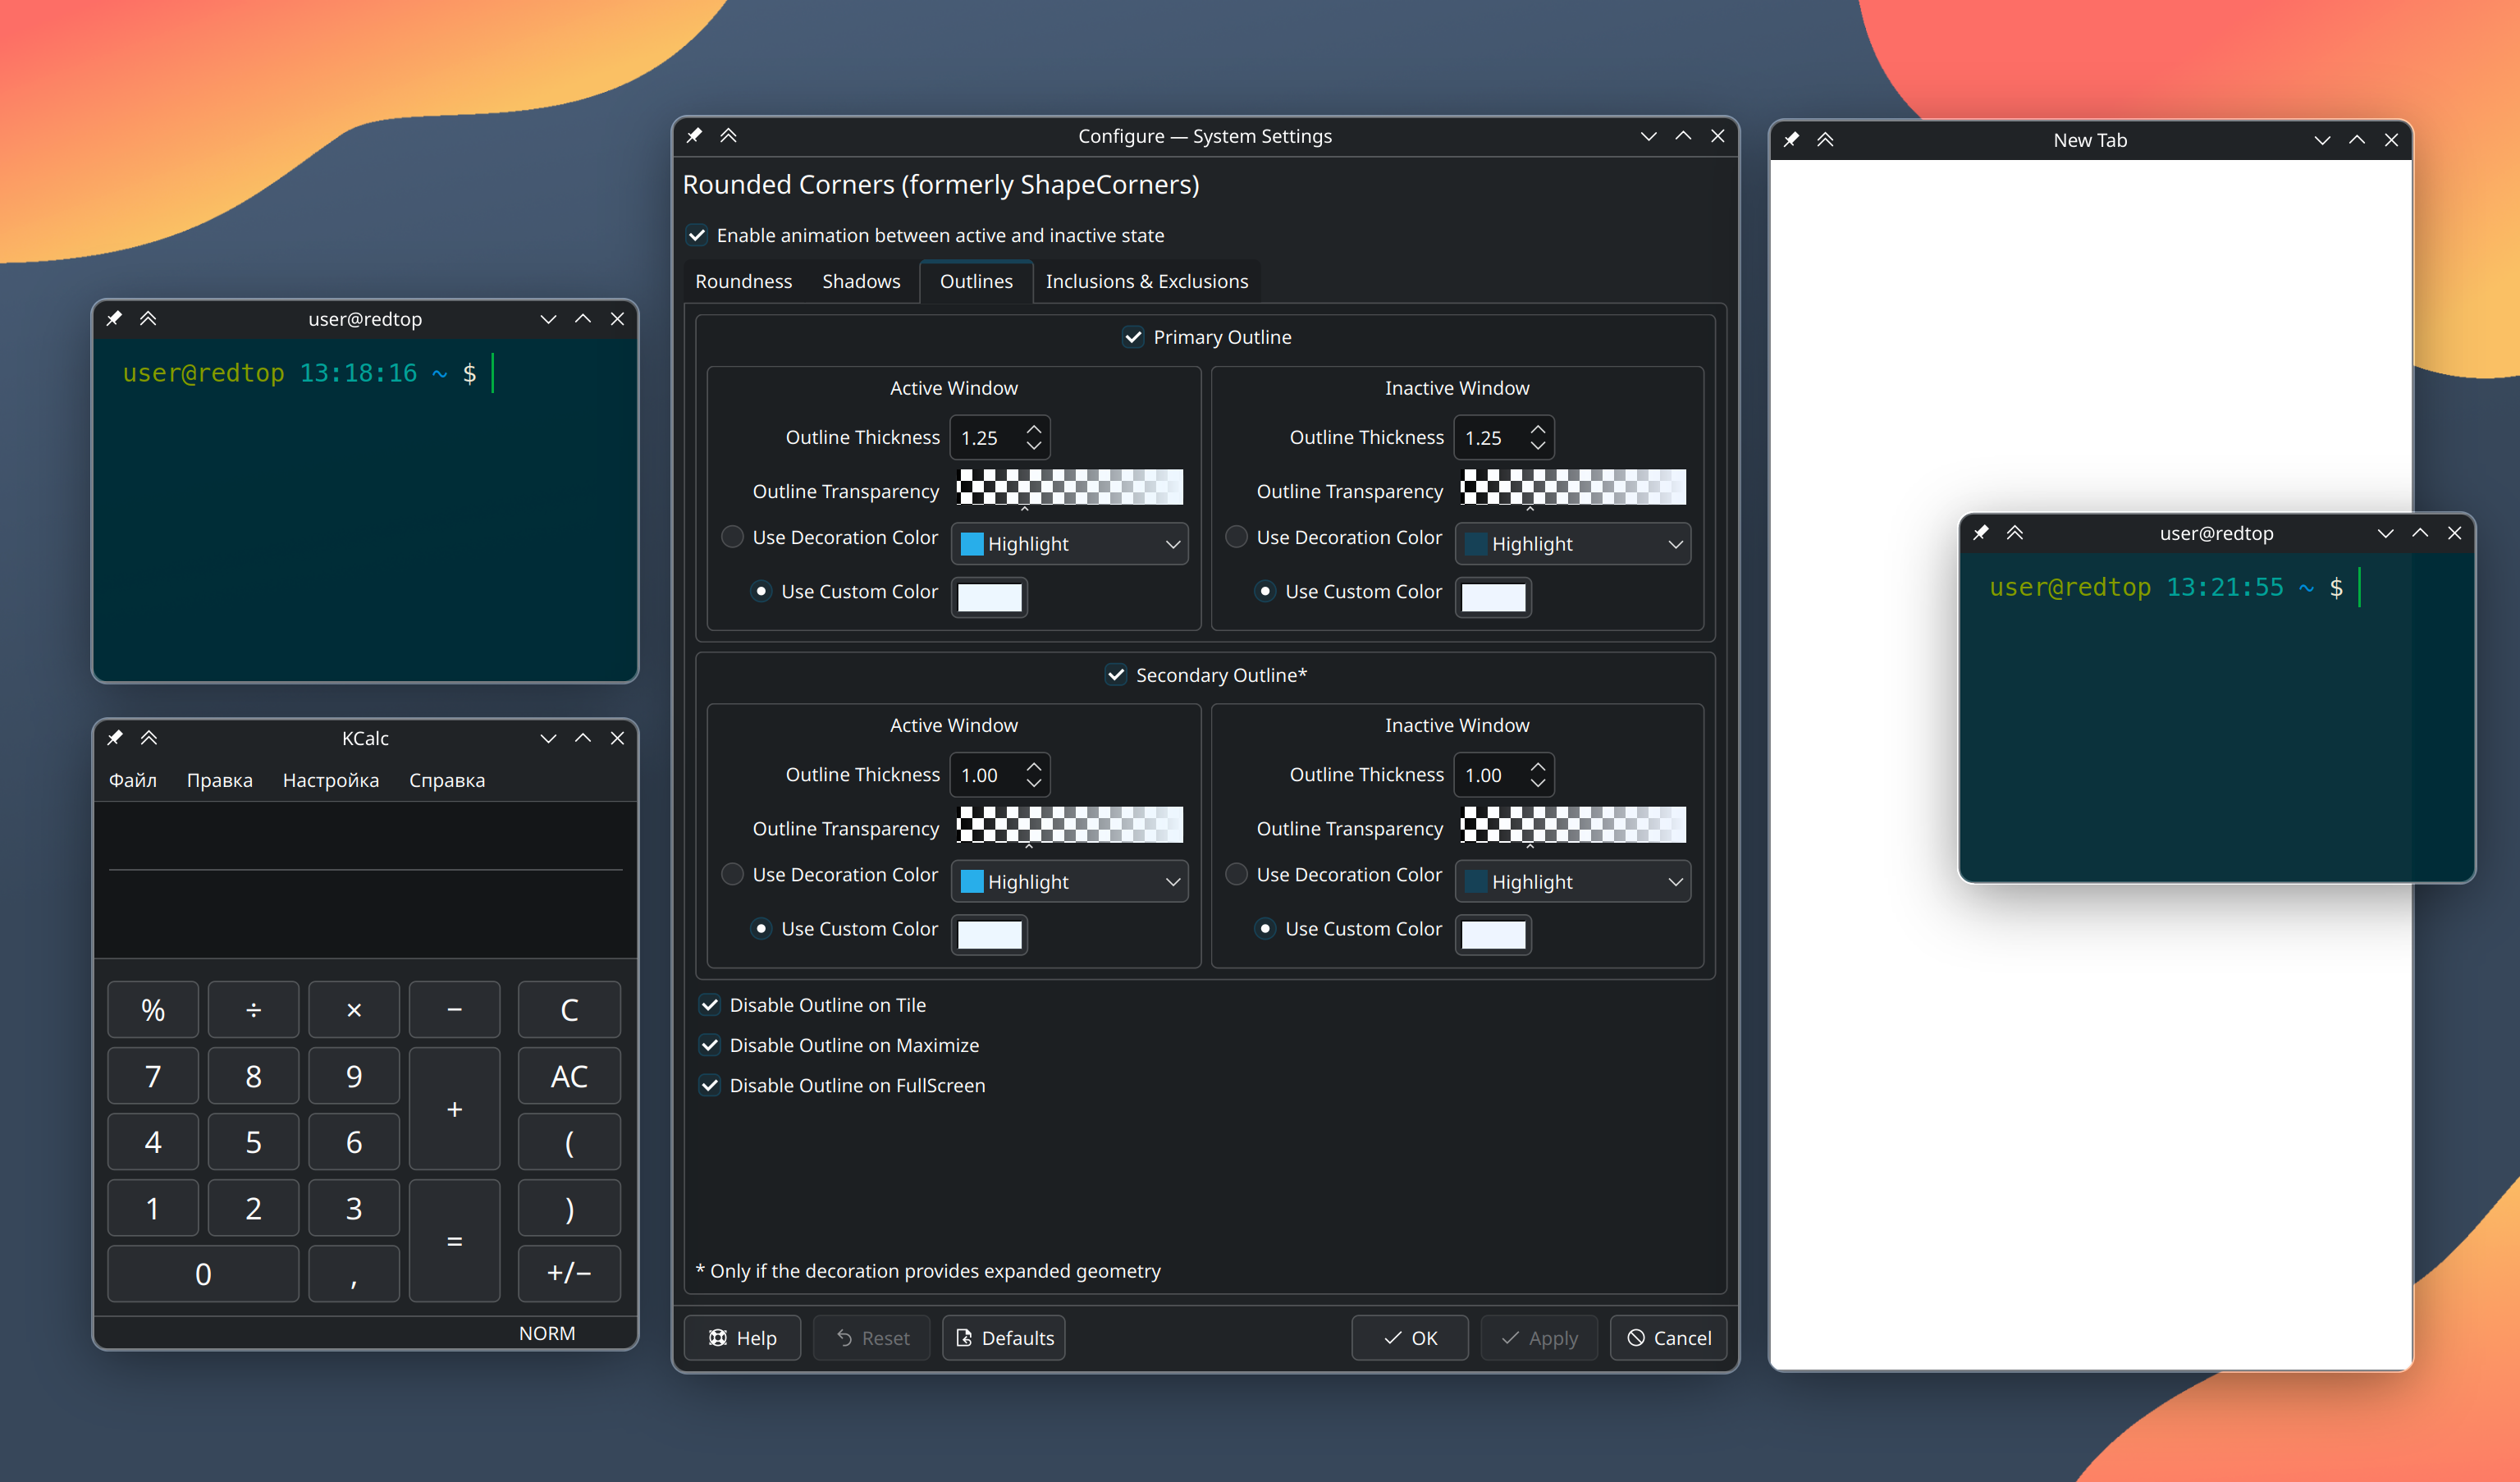This screenshot has height=1482, width=2520.
Task: Click the Help button lifebuoy icon
Action: coord(718,1338)
